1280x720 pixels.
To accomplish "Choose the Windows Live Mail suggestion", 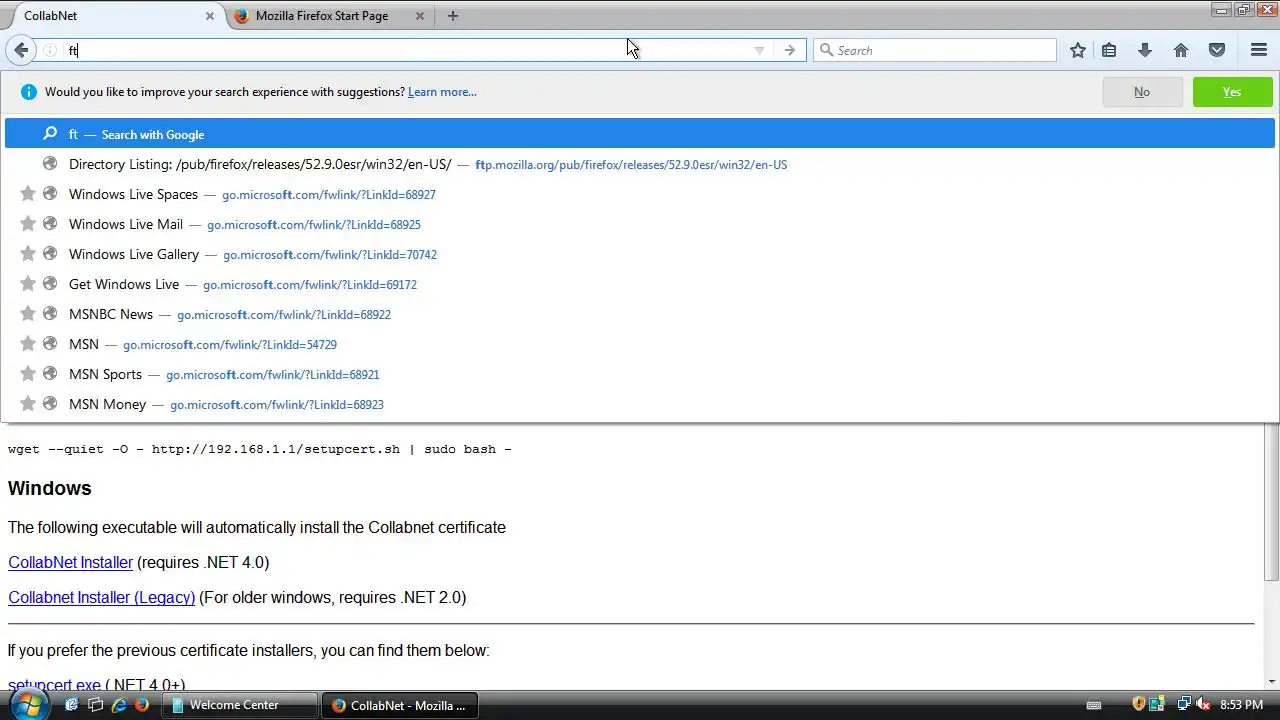I will [x=640, y=224].
